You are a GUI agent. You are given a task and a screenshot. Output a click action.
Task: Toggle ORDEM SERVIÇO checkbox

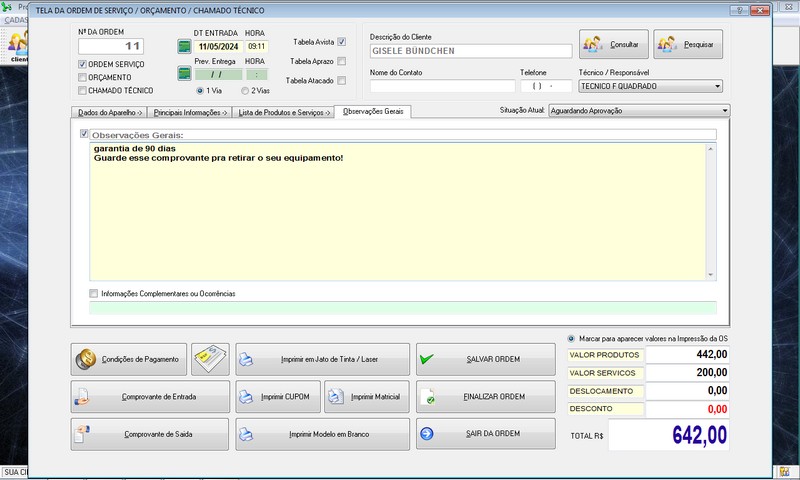pyautogui.click(x=82, y=64)
